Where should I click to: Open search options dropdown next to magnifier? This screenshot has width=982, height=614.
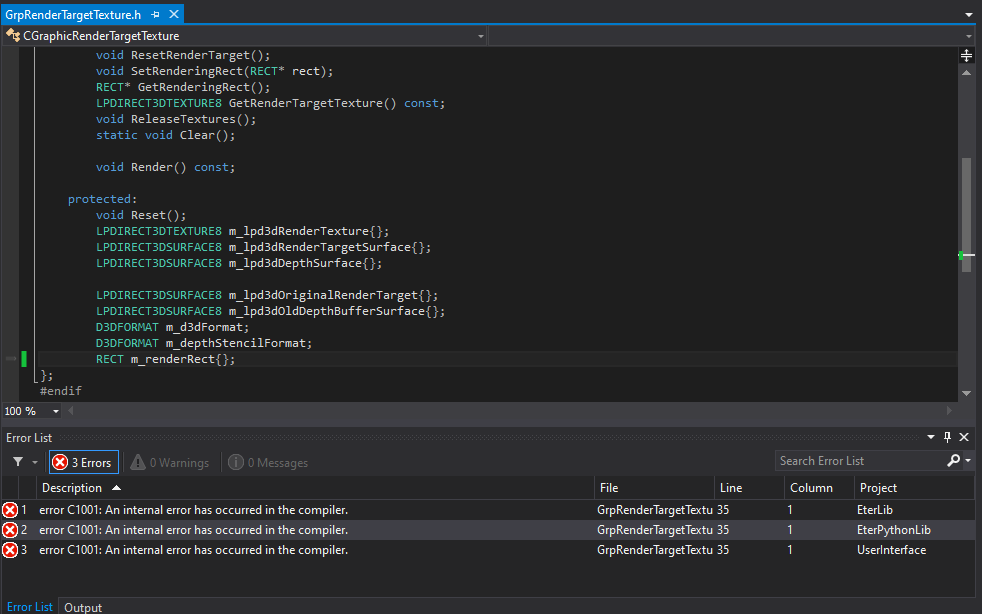(968, 460)
